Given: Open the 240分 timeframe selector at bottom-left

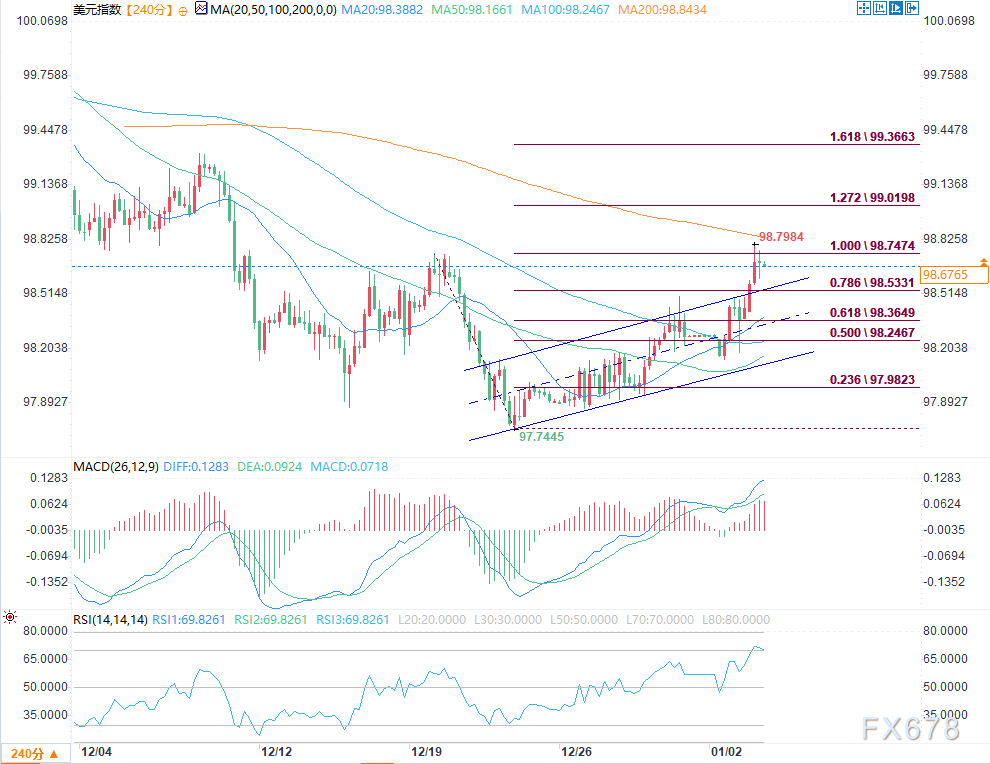Looking at the screenshot, I should 28,752.
